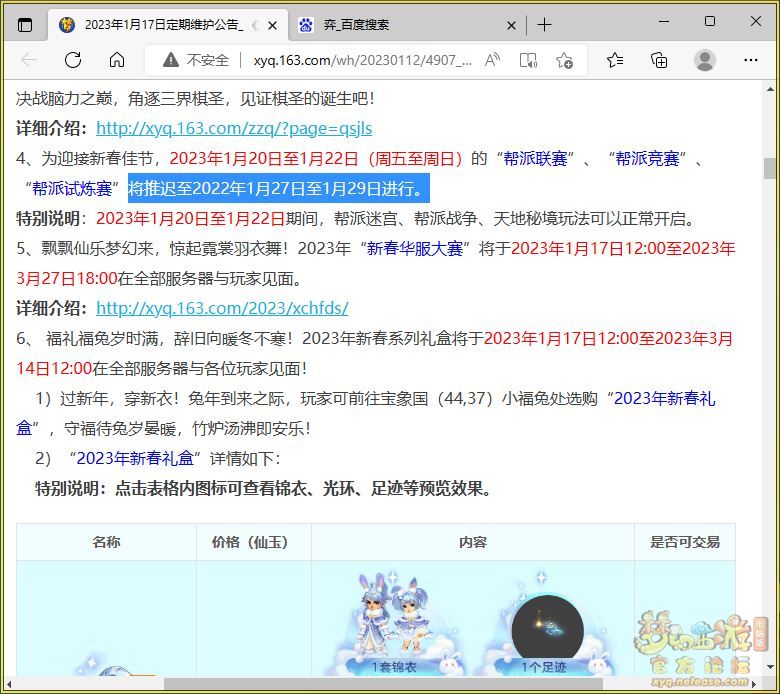This screenshot has width=780, height=694.
Task: Click the 帮派竞赛 blue text
Action: point(647,158)
